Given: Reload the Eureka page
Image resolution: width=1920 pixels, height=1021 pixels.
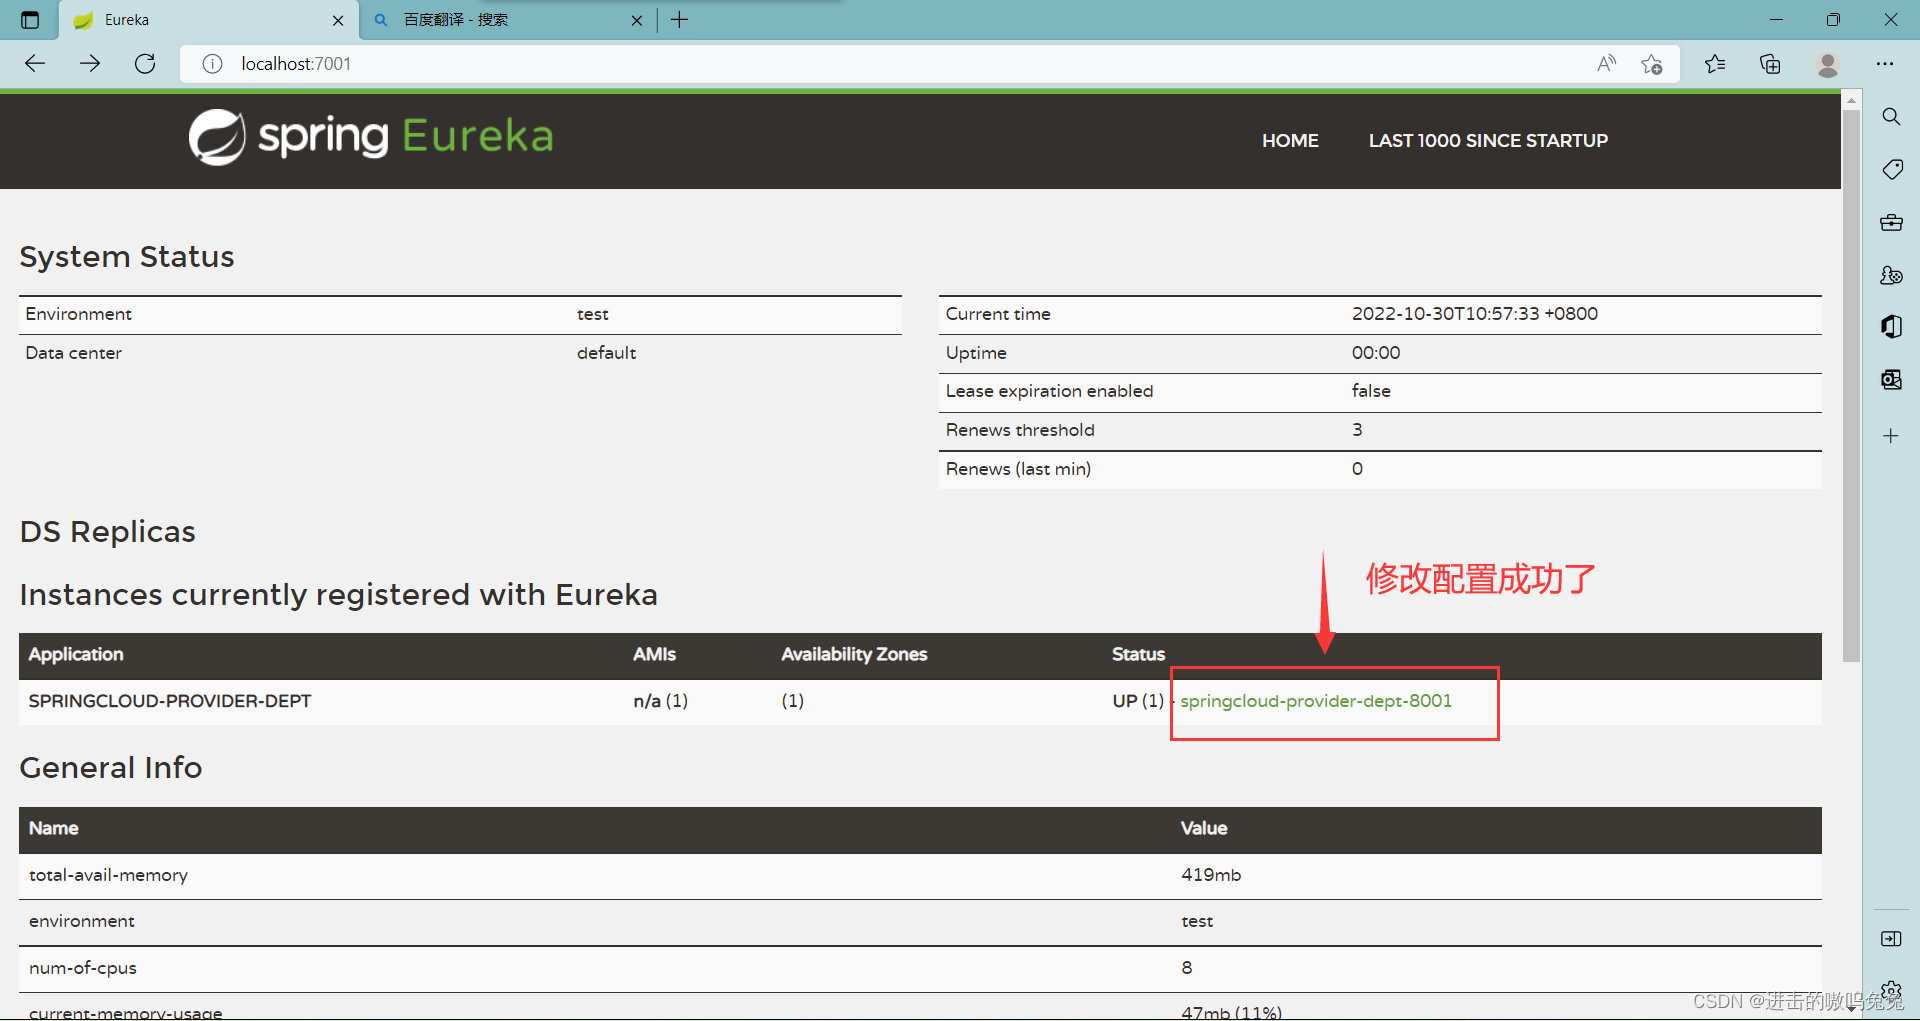Looking at the screenshot, I should 145,64.
